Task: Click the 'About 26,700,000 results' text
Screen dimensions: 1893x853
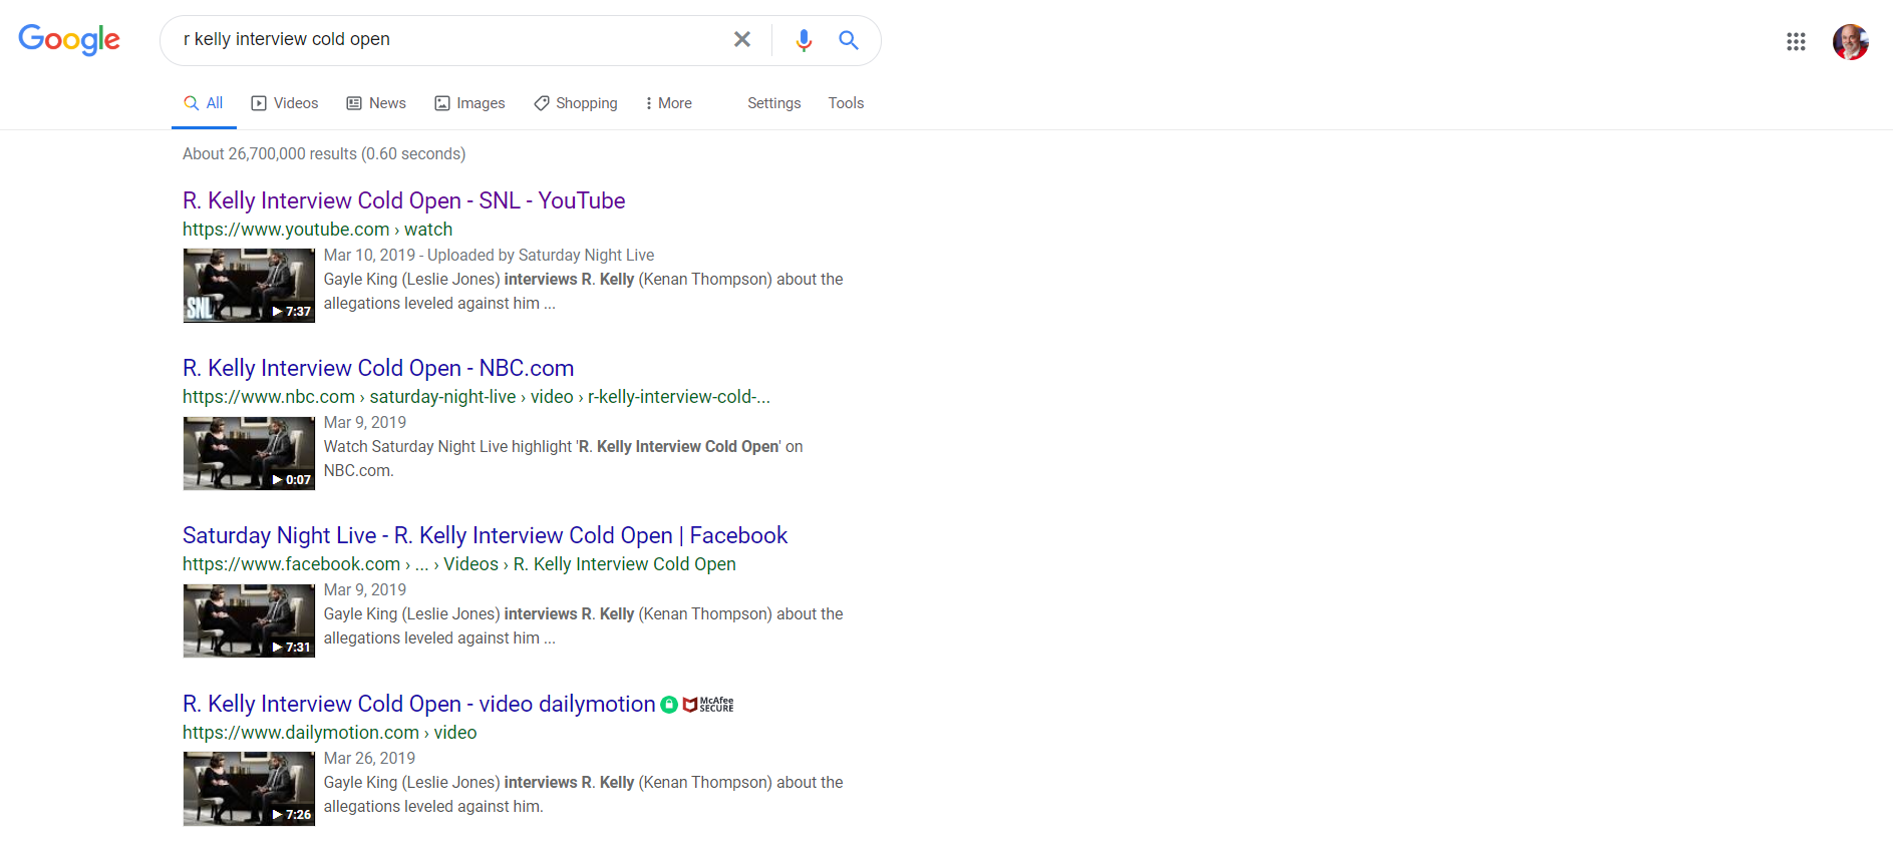Action: tap(324, 154)
